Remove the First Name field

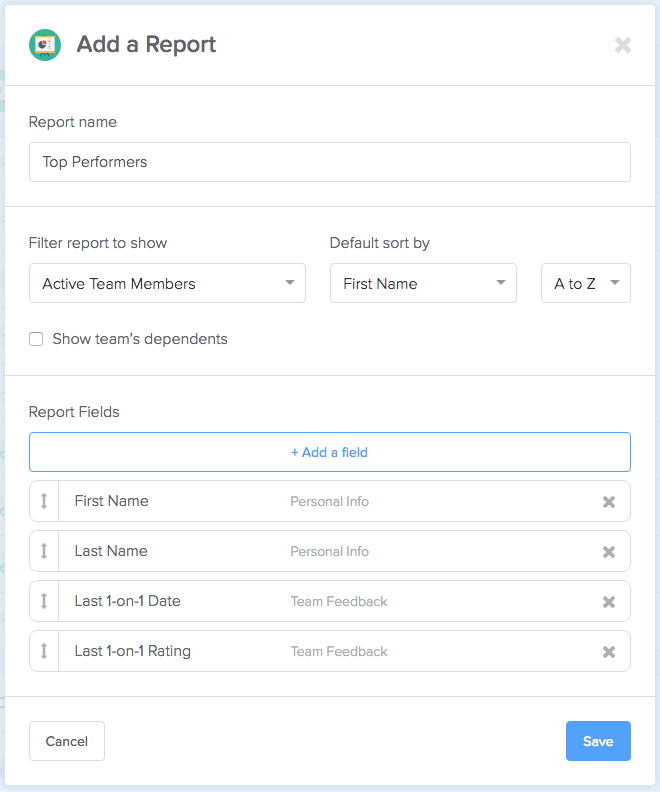[x=609, y=502]
